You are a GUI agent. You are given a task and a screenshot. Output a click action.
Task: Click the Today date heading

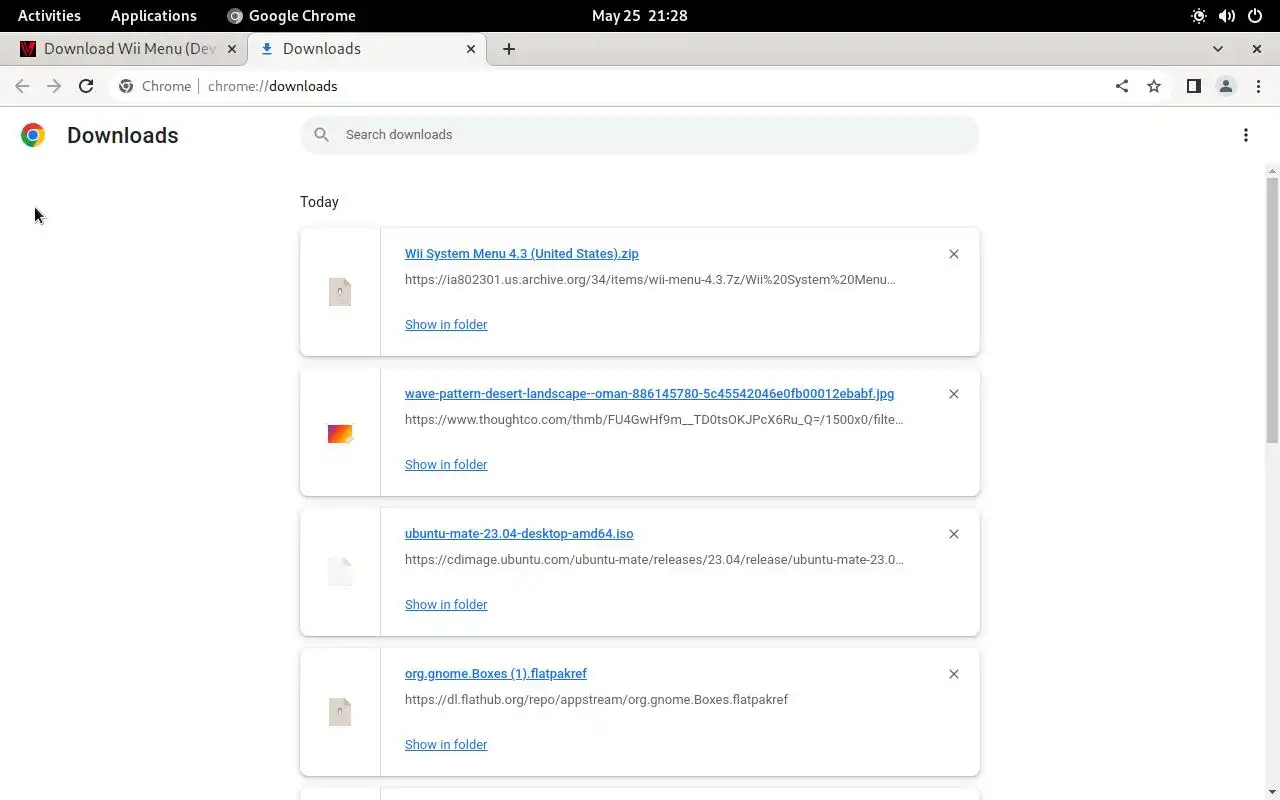(x=319, y=202)
